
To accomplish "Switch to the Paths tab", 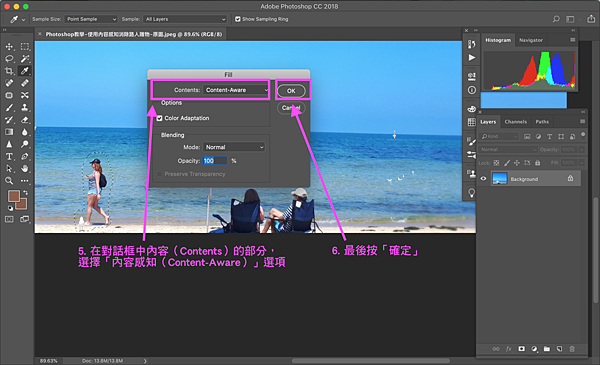I will tap(542, 122).
